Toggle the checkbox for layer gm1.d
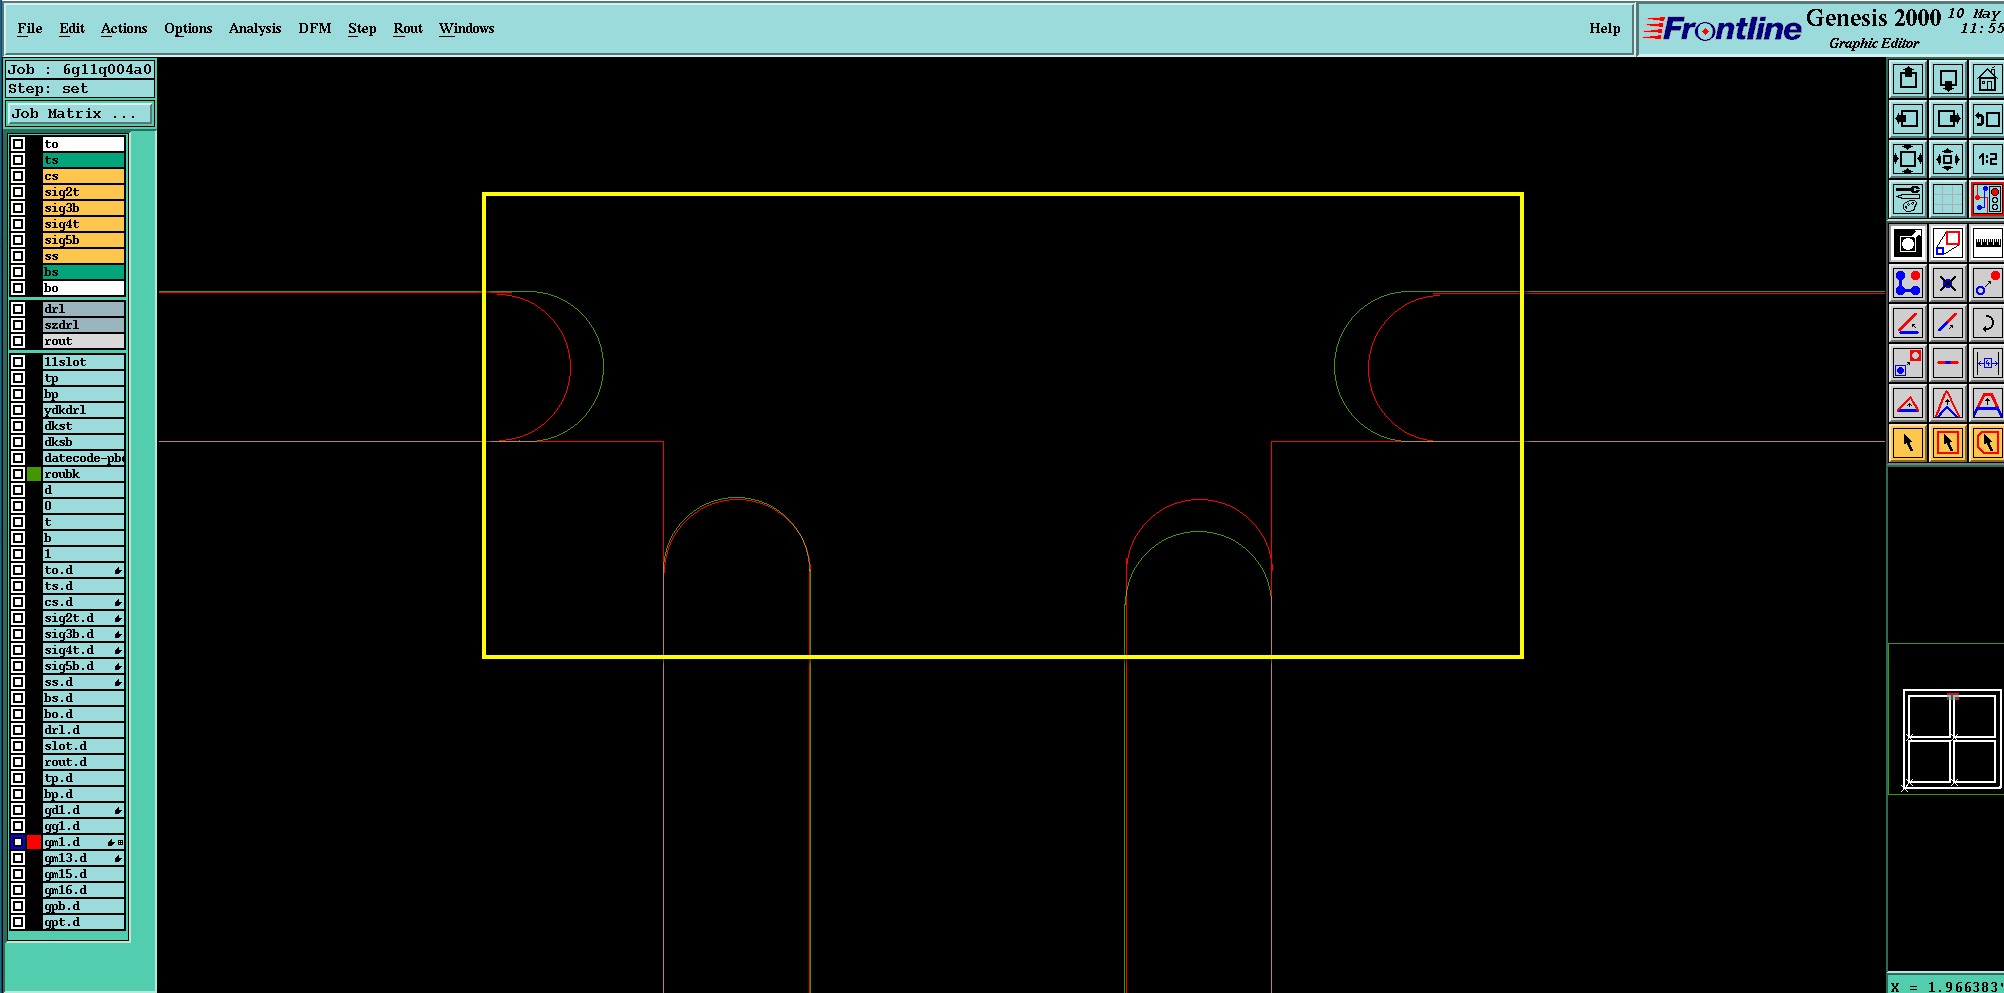2004x993 pixels. click(x=18, y=842)
